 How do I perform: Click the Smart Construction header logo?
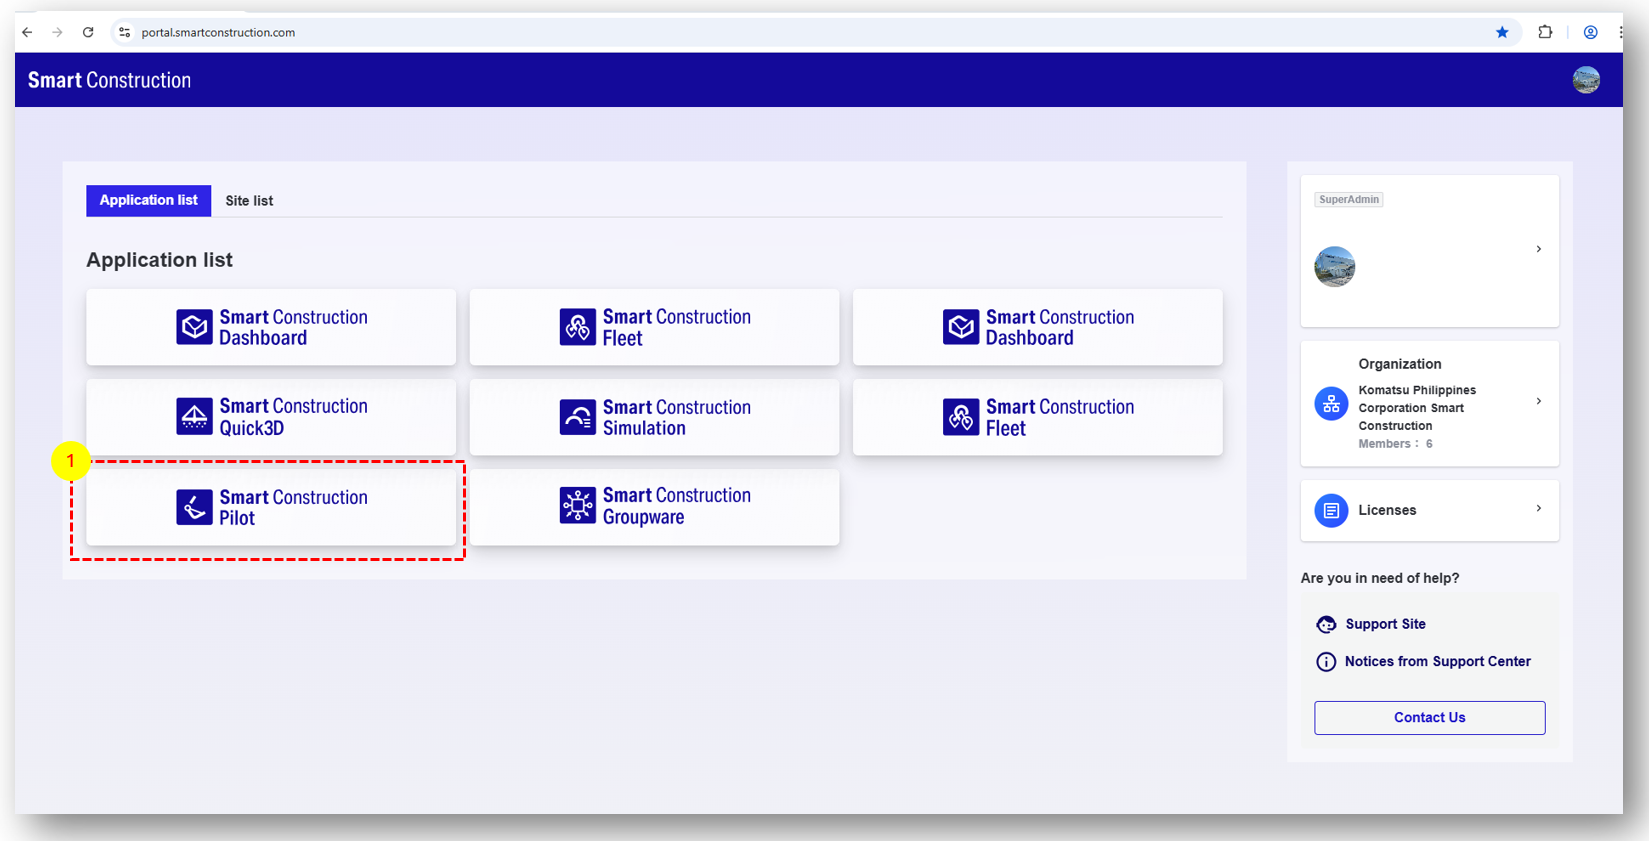click(x=109, y=80)
